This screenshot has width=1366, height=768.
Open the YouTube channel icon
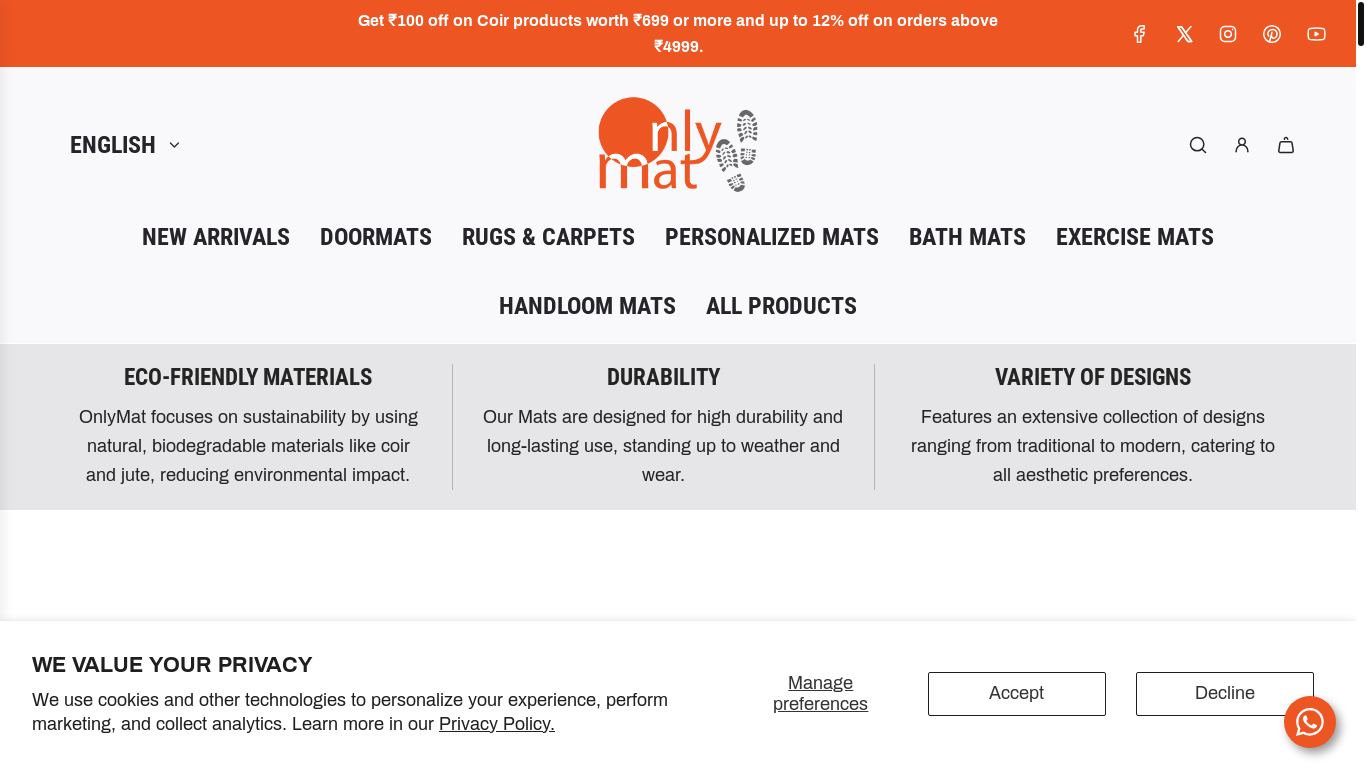coord(1316,34)
